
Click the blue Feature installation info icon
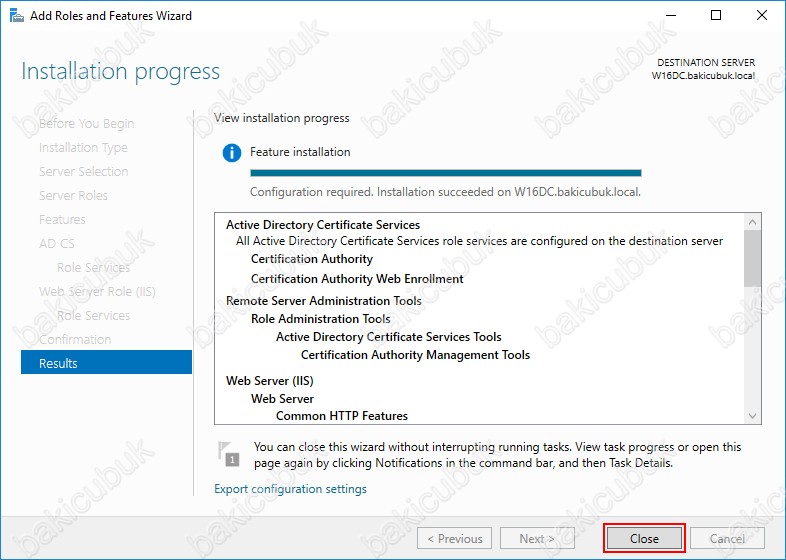point(232,152)
